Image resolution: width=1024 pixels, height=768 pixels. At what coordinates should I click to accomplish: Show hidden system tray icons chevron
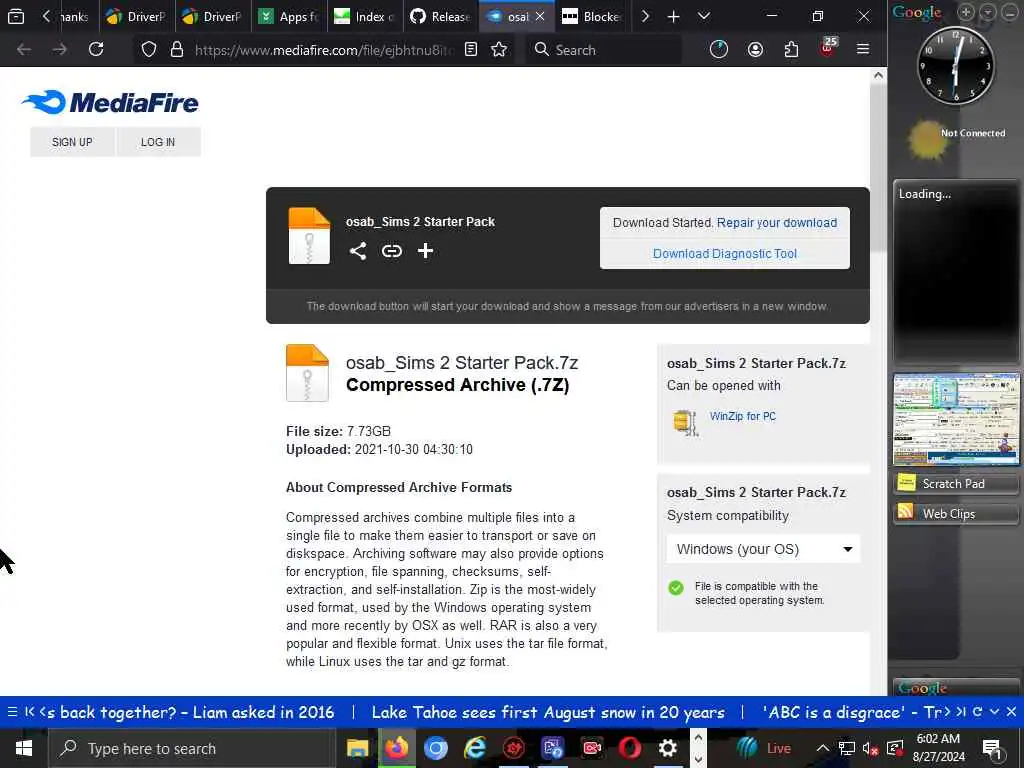[822, 748]
